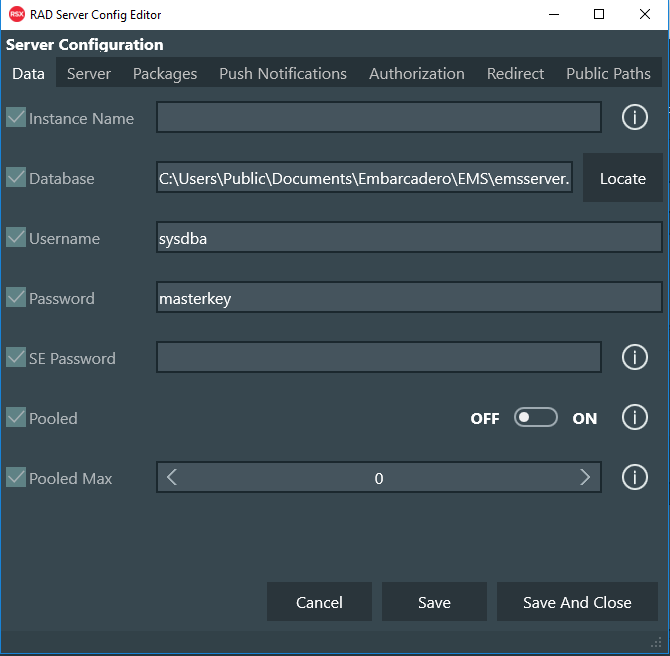Toggle the SE Password checkbox
This screenshot has height=656, width=670.
click(x=16, y=357)
